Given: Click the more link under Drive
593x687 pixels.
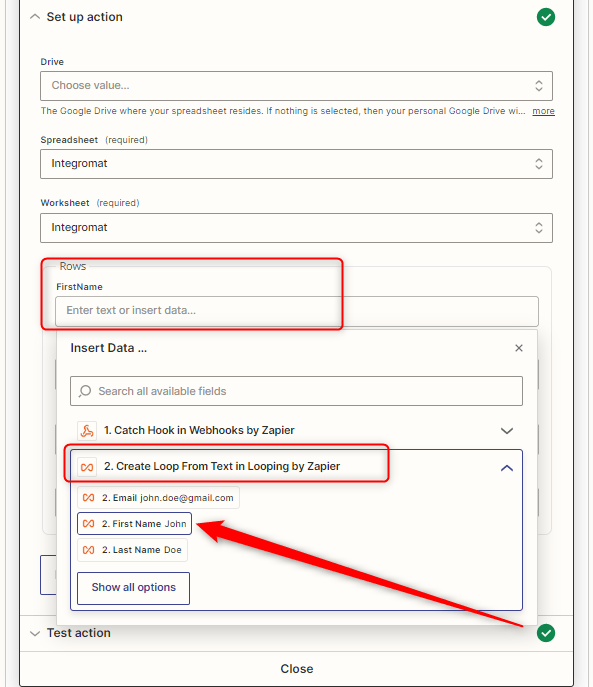Looking at the screenshot, I should pos(543,111).
